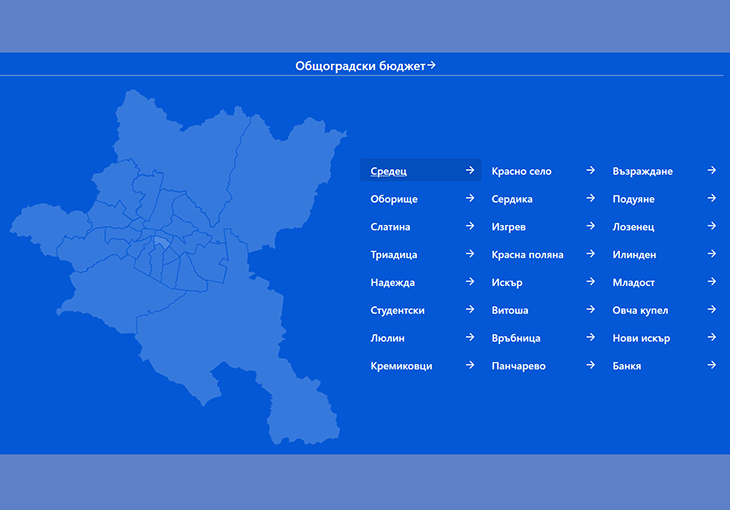Click the arrow next to Банкя
Viewport: 730px width, 510px height.
711,366
